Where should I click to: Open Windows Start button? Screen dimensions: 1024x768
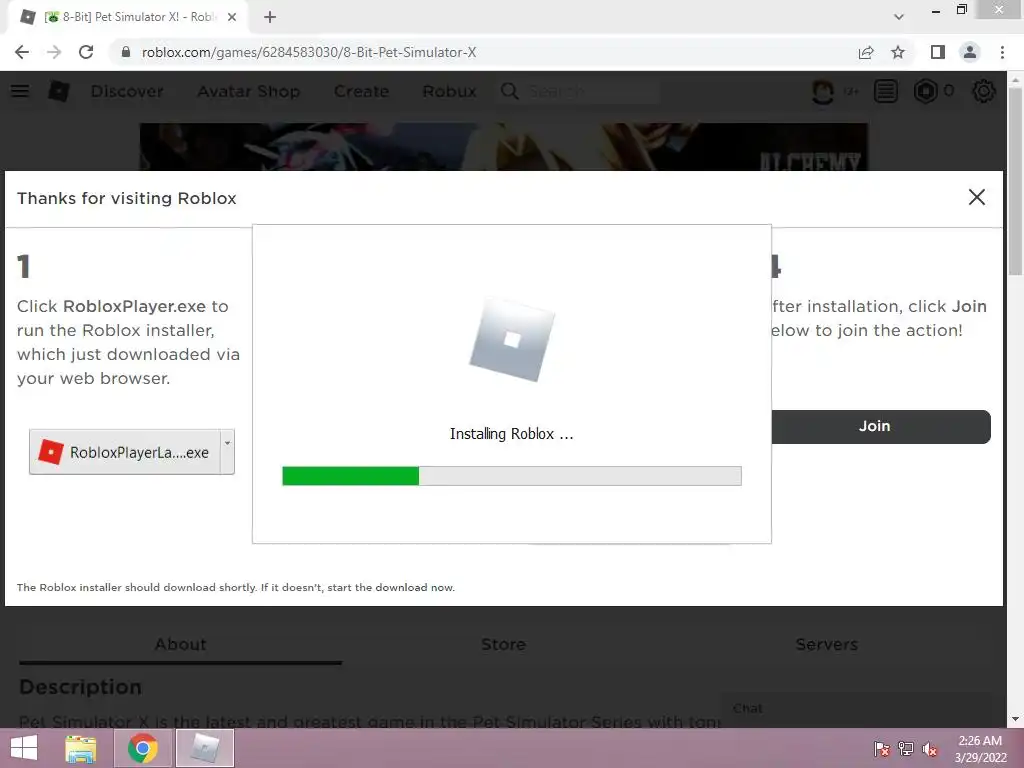[x=24, y=748]
